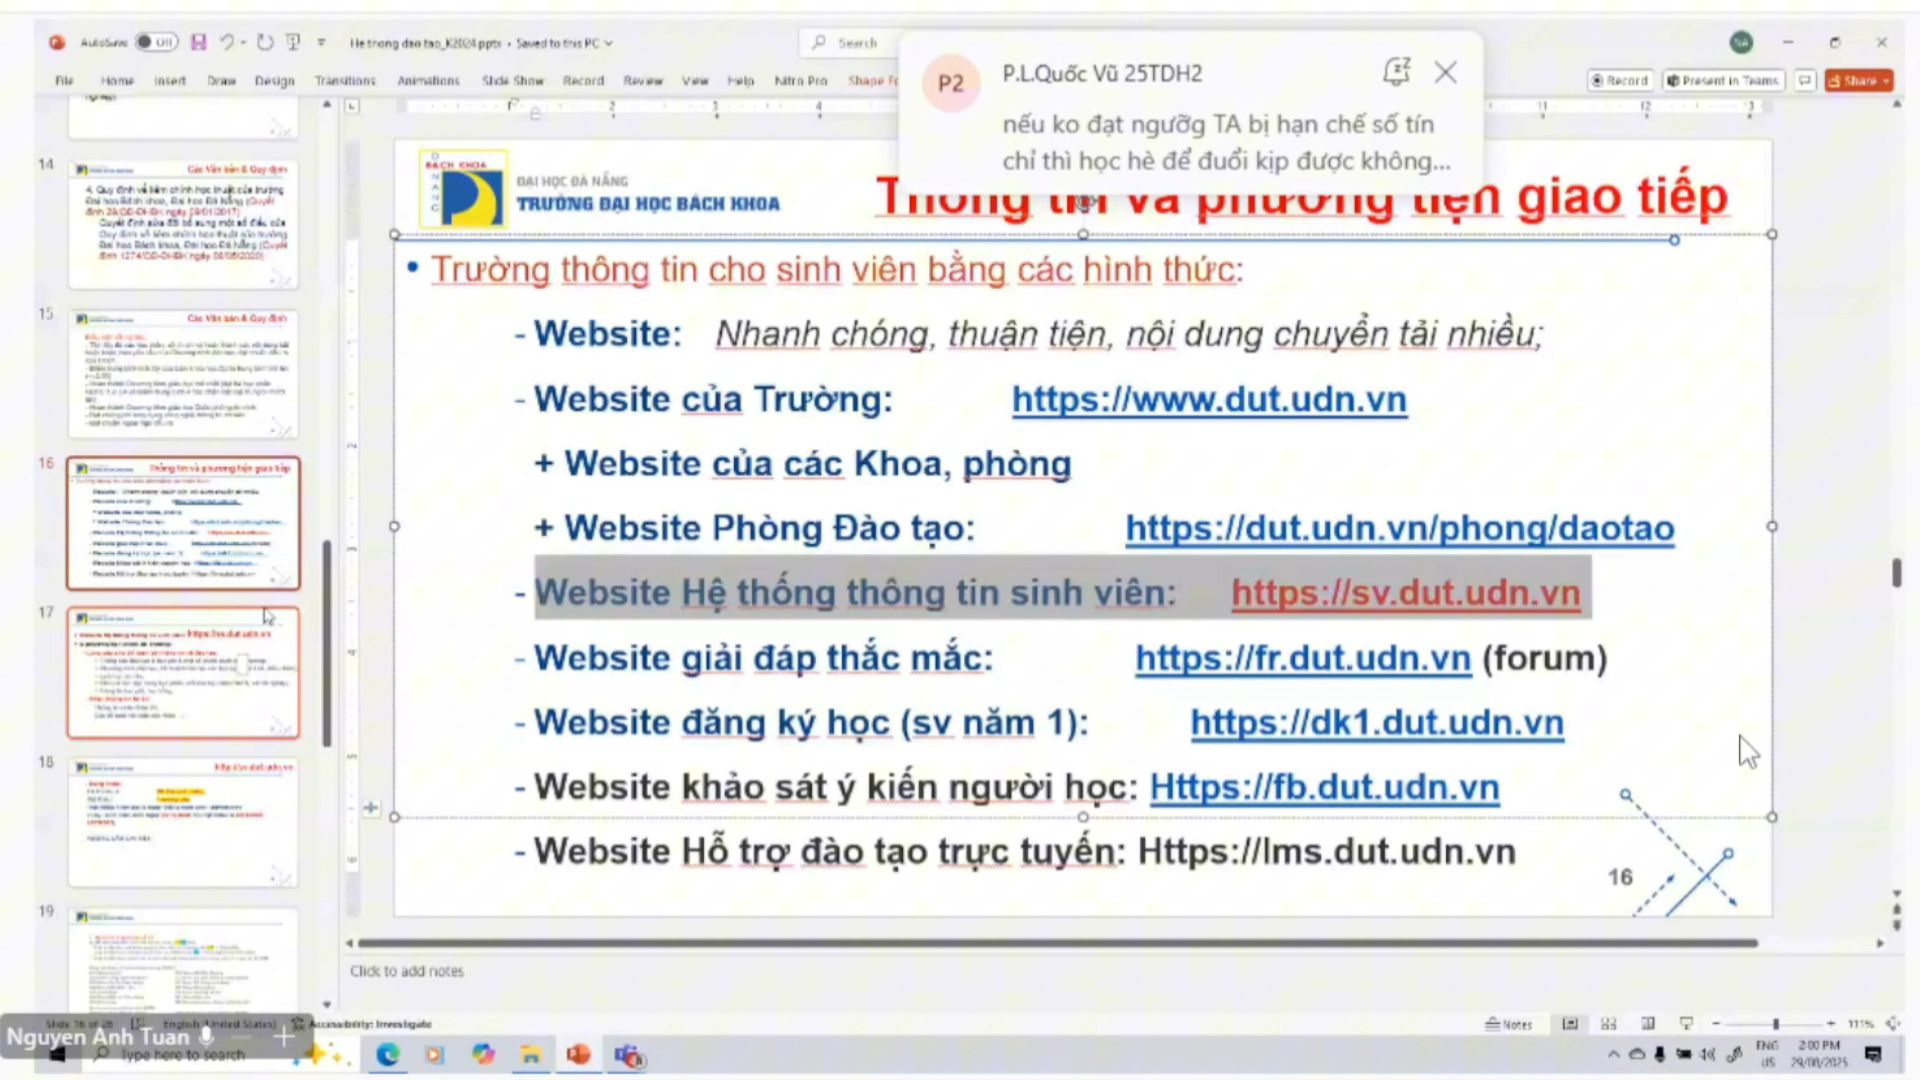The width and height of the screenshot is (1920, 1080).
Task: Open Microsoft Teams from taskbar
Action: [629, 1055]
